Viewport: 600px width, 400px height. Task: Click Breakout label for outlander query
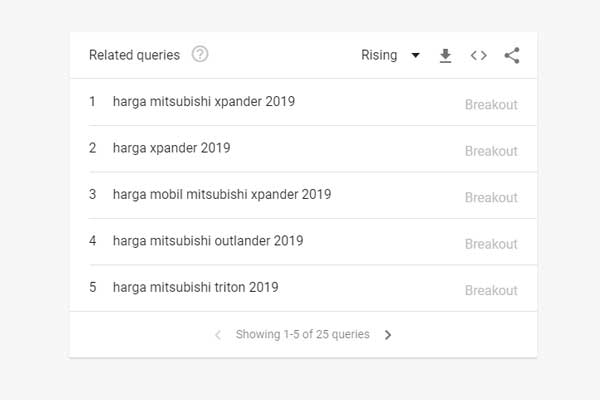pos(491,244)
